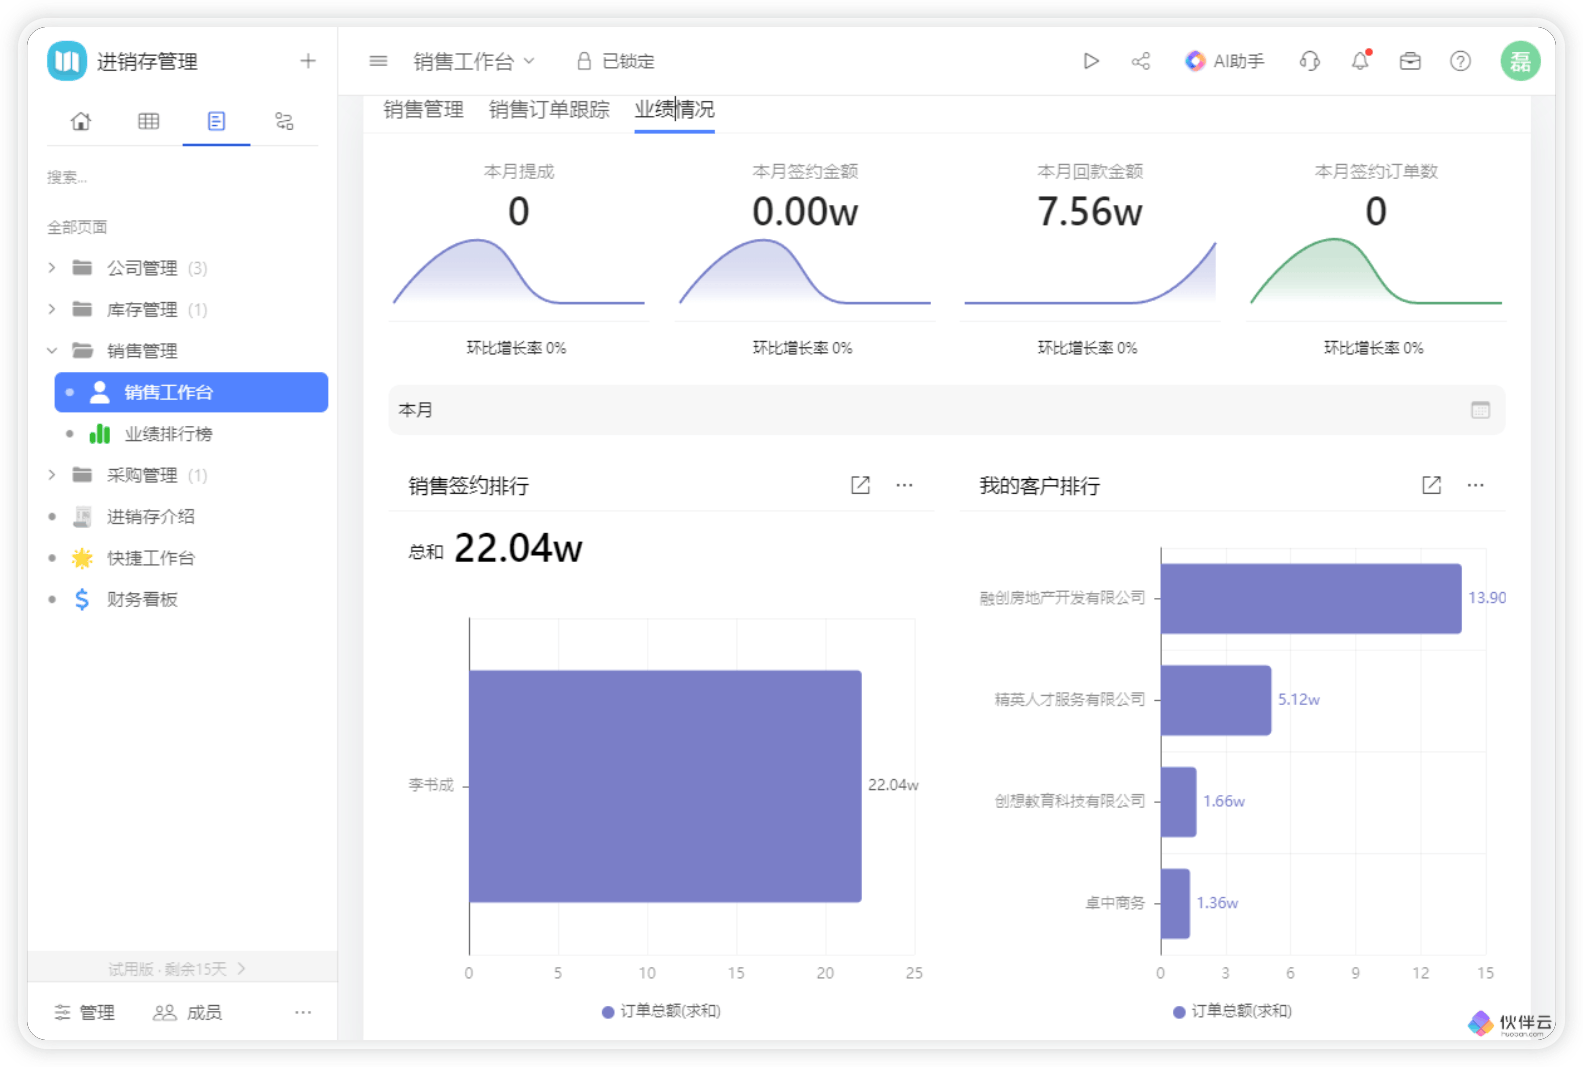Image resolution: width=1583 pixels, height=1067 pixels.
Task: Expand the 采购管理 folder
Action: click(52, 475)
